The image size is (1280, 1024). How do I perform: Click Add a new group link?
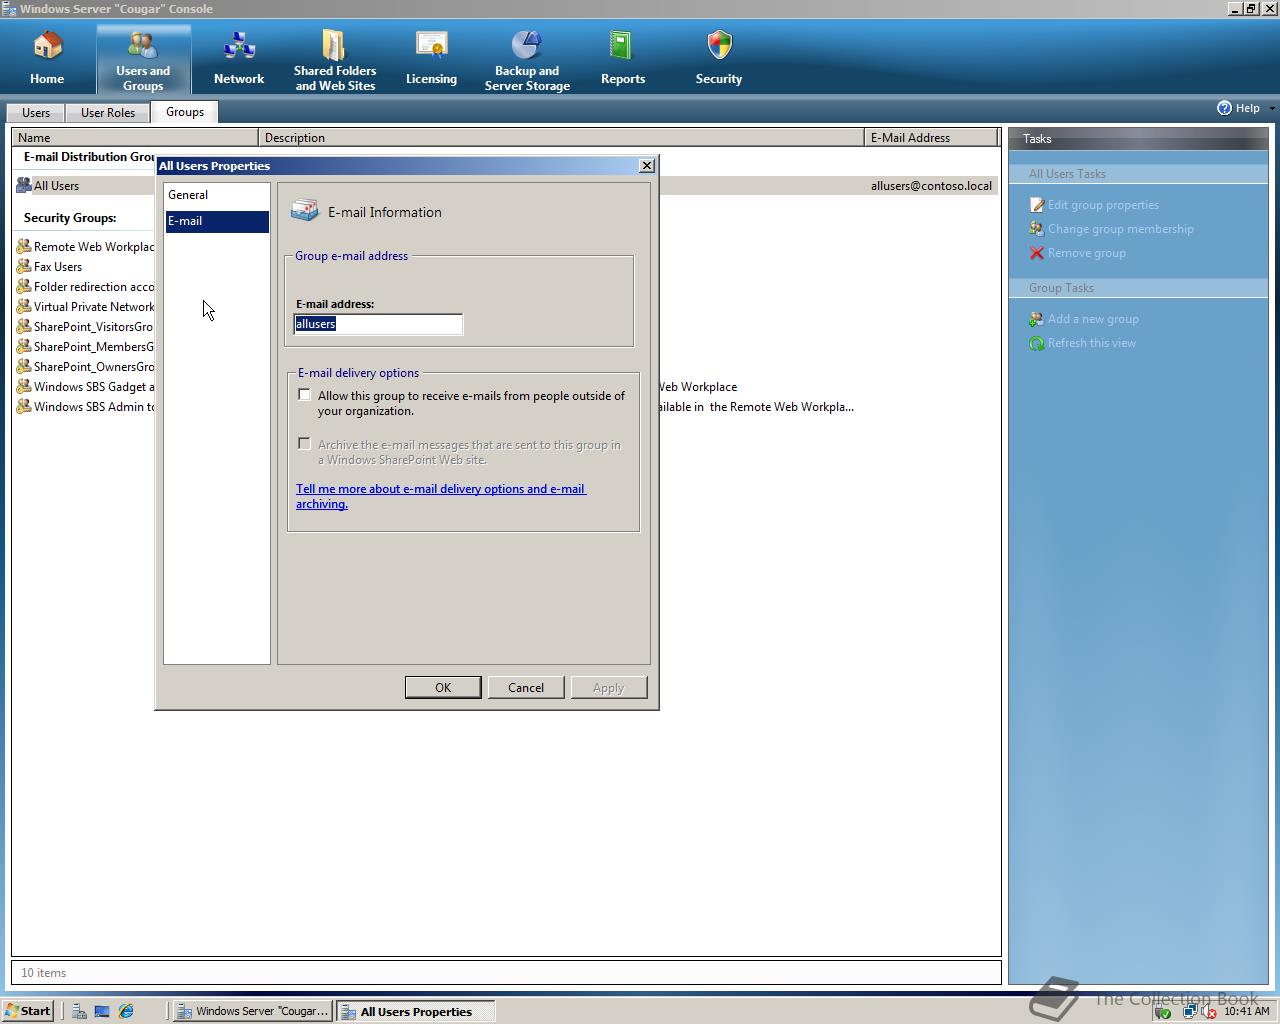click(1093, 319)
